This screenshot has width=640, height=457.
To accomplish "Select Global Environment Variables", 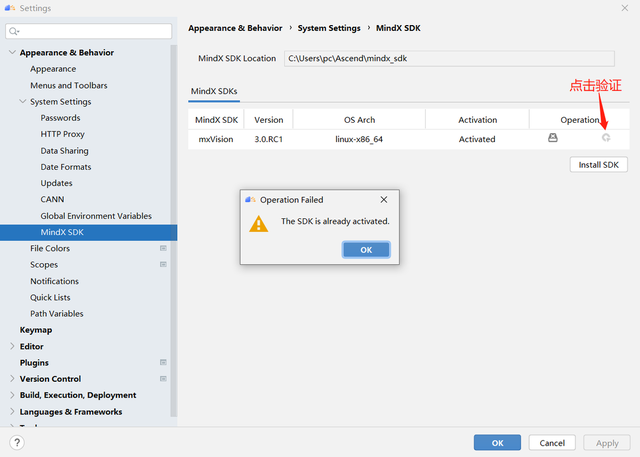I will point(96,216).
